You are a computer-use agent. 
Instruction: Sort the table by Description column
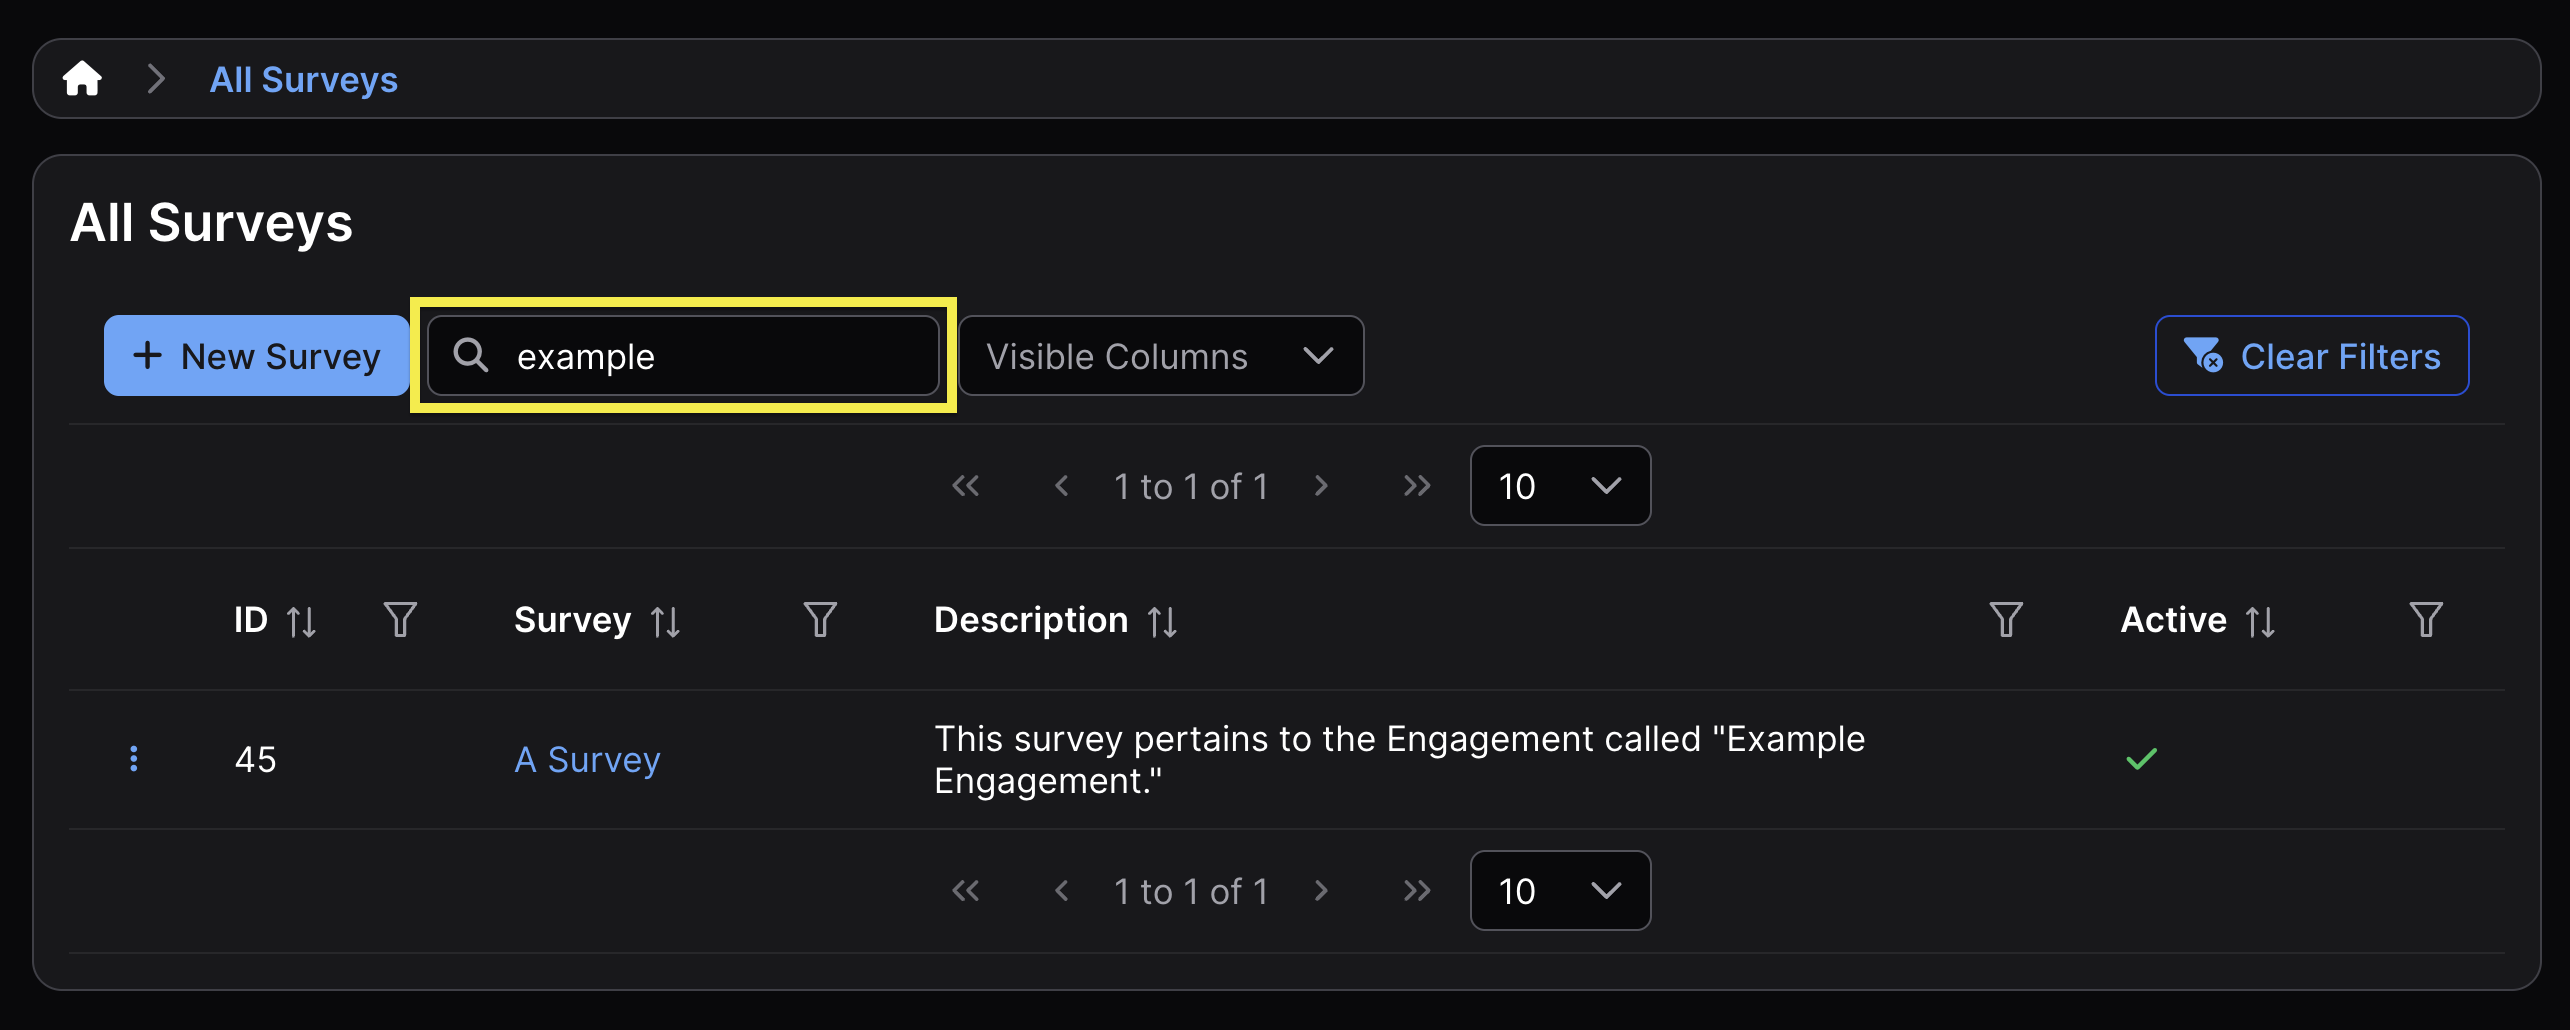click(x=1162, y=621)
